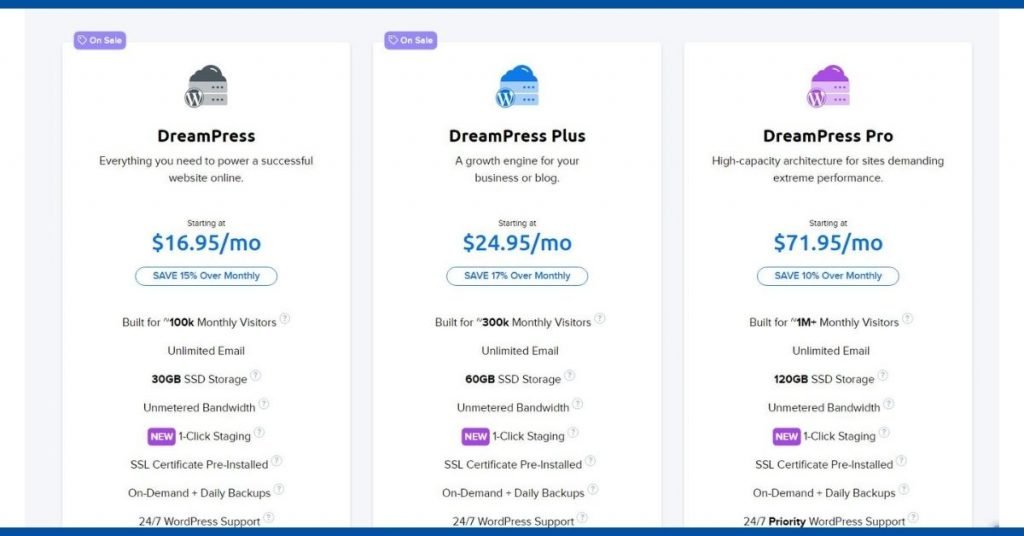Click the 'Built for ~1M+ Monthly Visitors' text
1024x536 pixels.
tap(824, 323)
